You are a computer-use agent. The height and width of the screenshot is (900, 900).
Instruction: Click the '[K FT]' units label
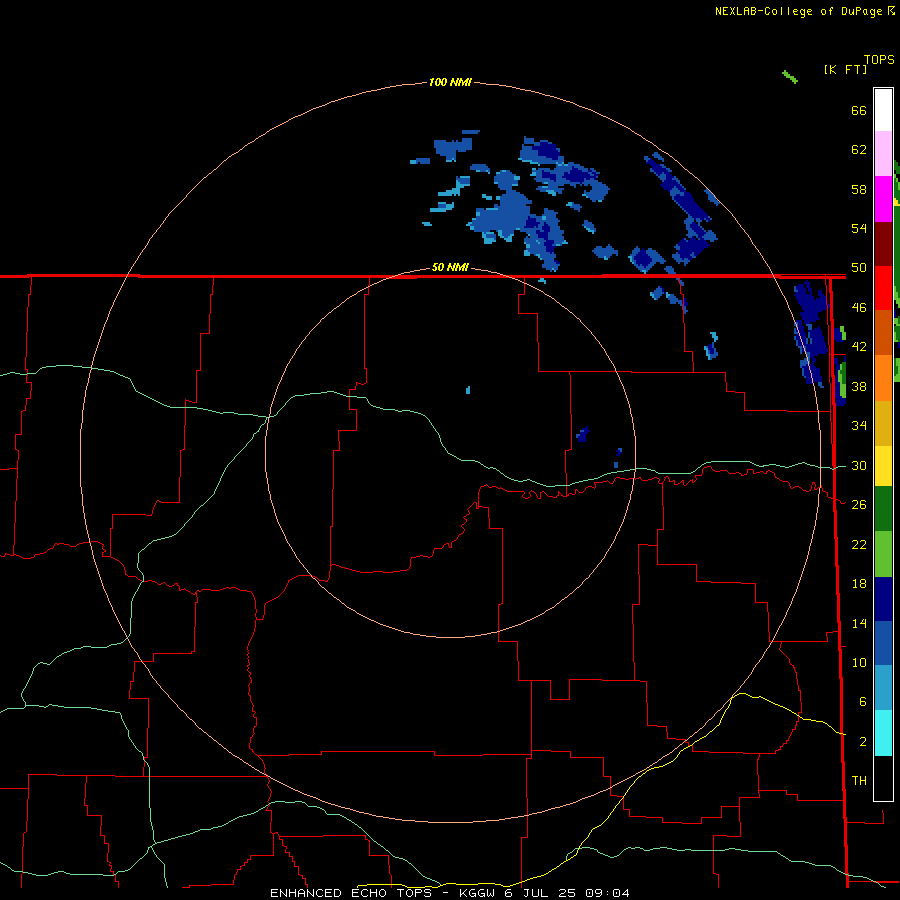click(845, 69)
